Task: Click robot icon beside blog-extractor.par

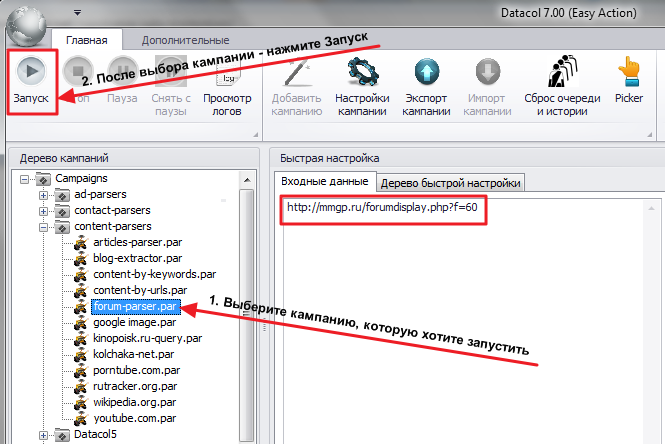Action: [81, 259]
